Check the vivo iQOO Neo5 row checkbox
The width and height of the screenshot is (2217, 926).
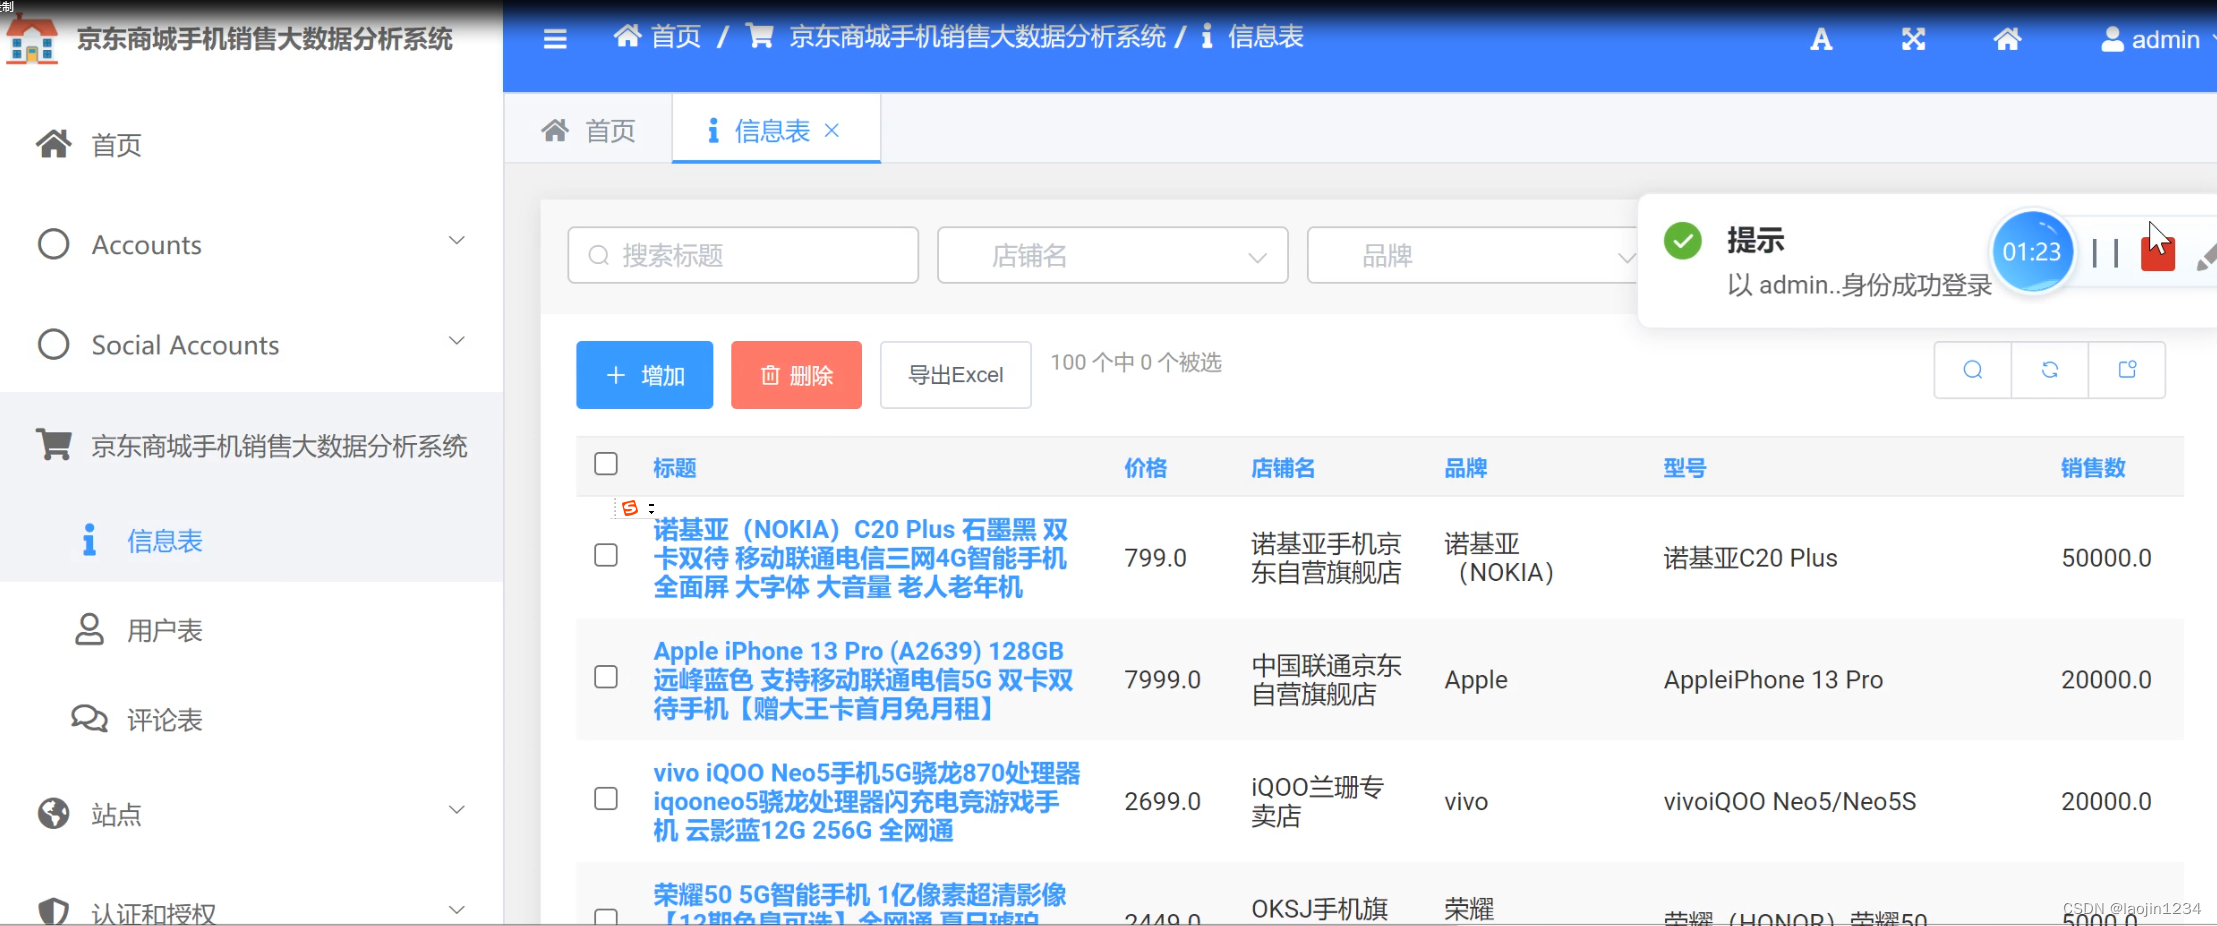606,798
